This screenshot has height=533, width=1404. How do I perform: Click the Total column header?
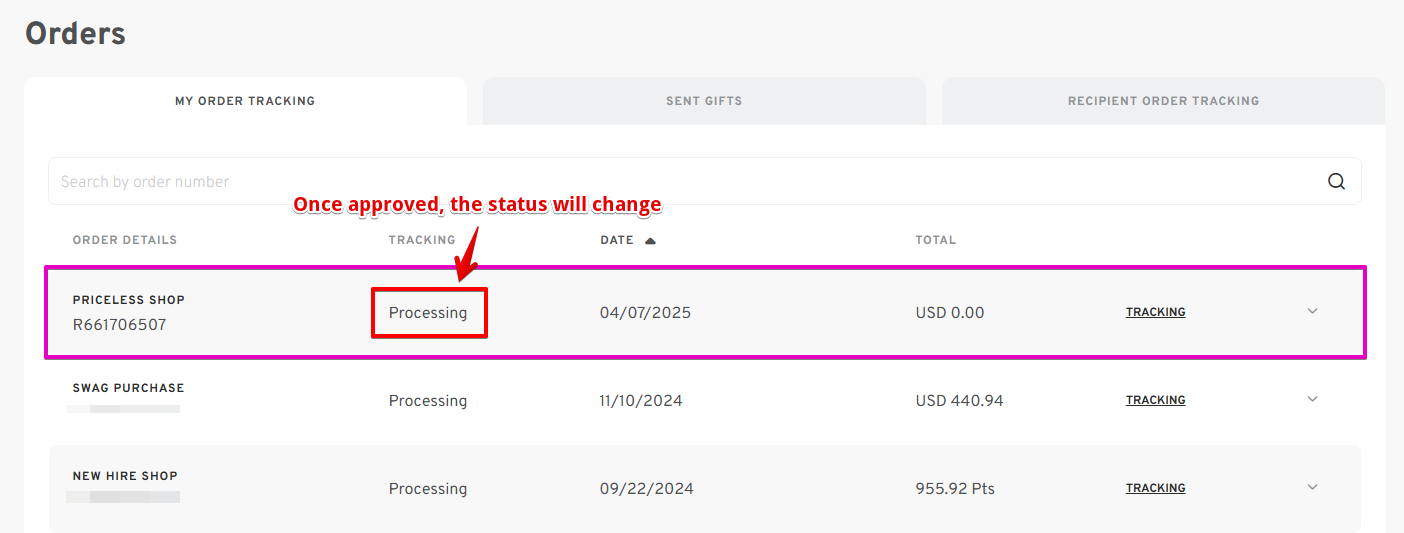(x=936, y=240)
